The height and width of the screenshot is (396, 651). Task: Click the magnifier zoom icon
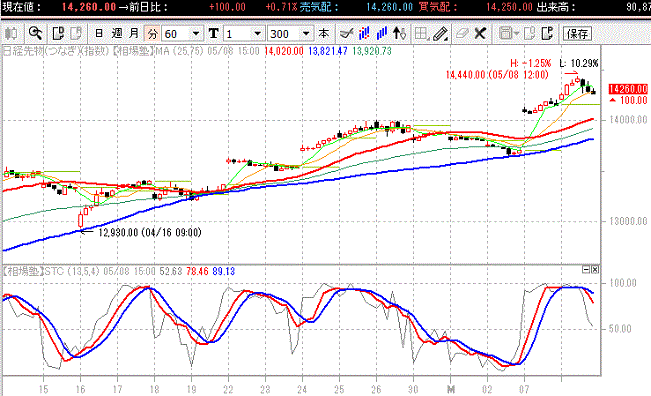tap(36, 33)
